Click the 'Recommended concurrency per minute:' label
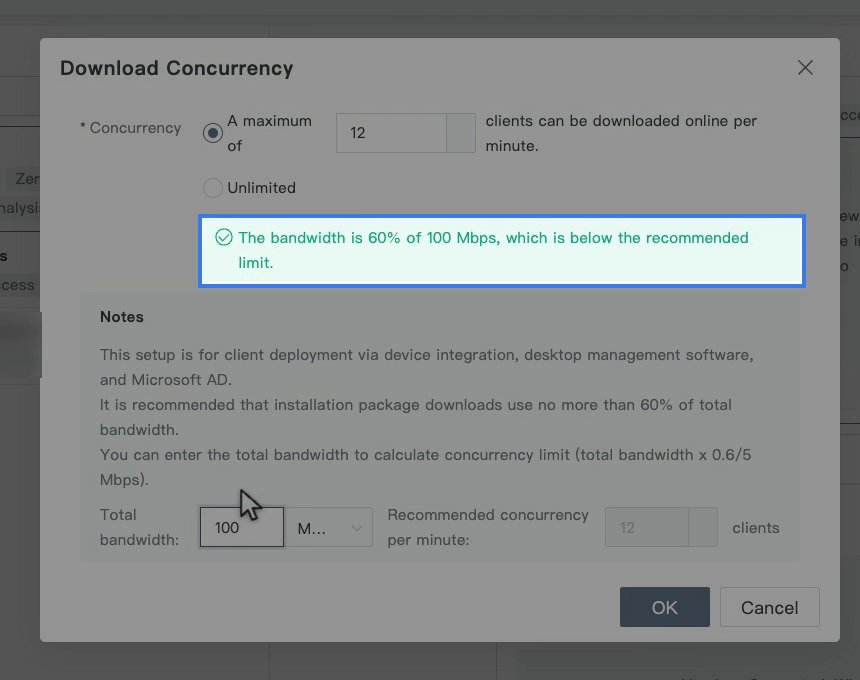Viewport: 860px width, 680px height. pyautogui.click(x=488, y=527)
